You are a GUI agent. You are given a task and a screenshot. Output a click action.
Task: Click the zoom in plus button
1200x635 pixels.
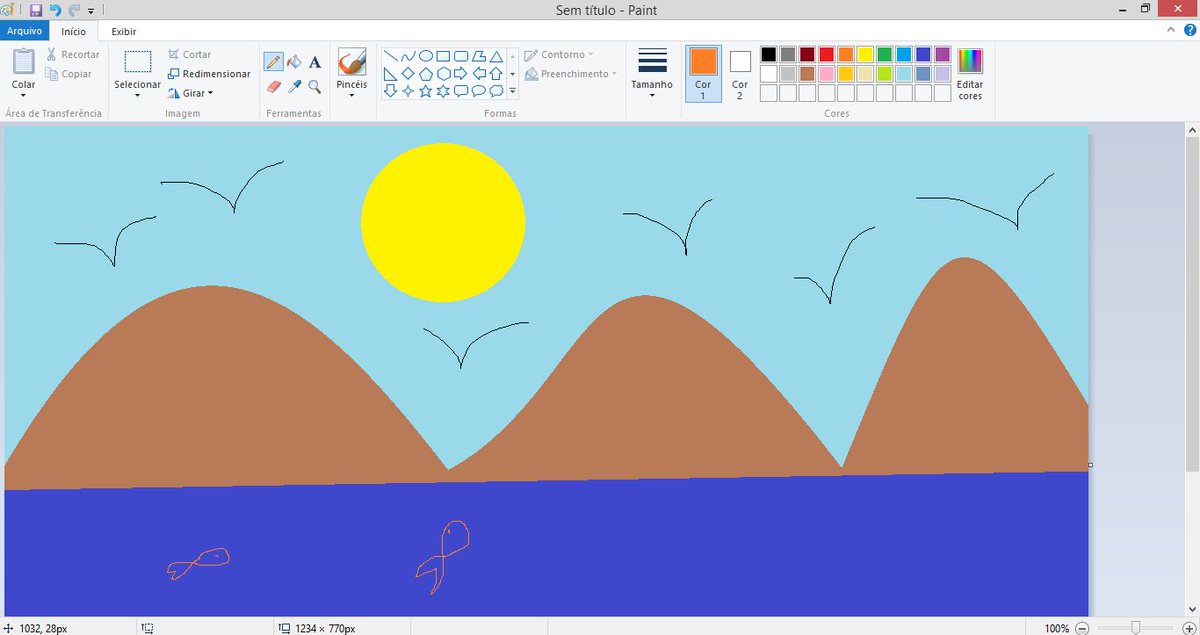tap(1189, 628)
